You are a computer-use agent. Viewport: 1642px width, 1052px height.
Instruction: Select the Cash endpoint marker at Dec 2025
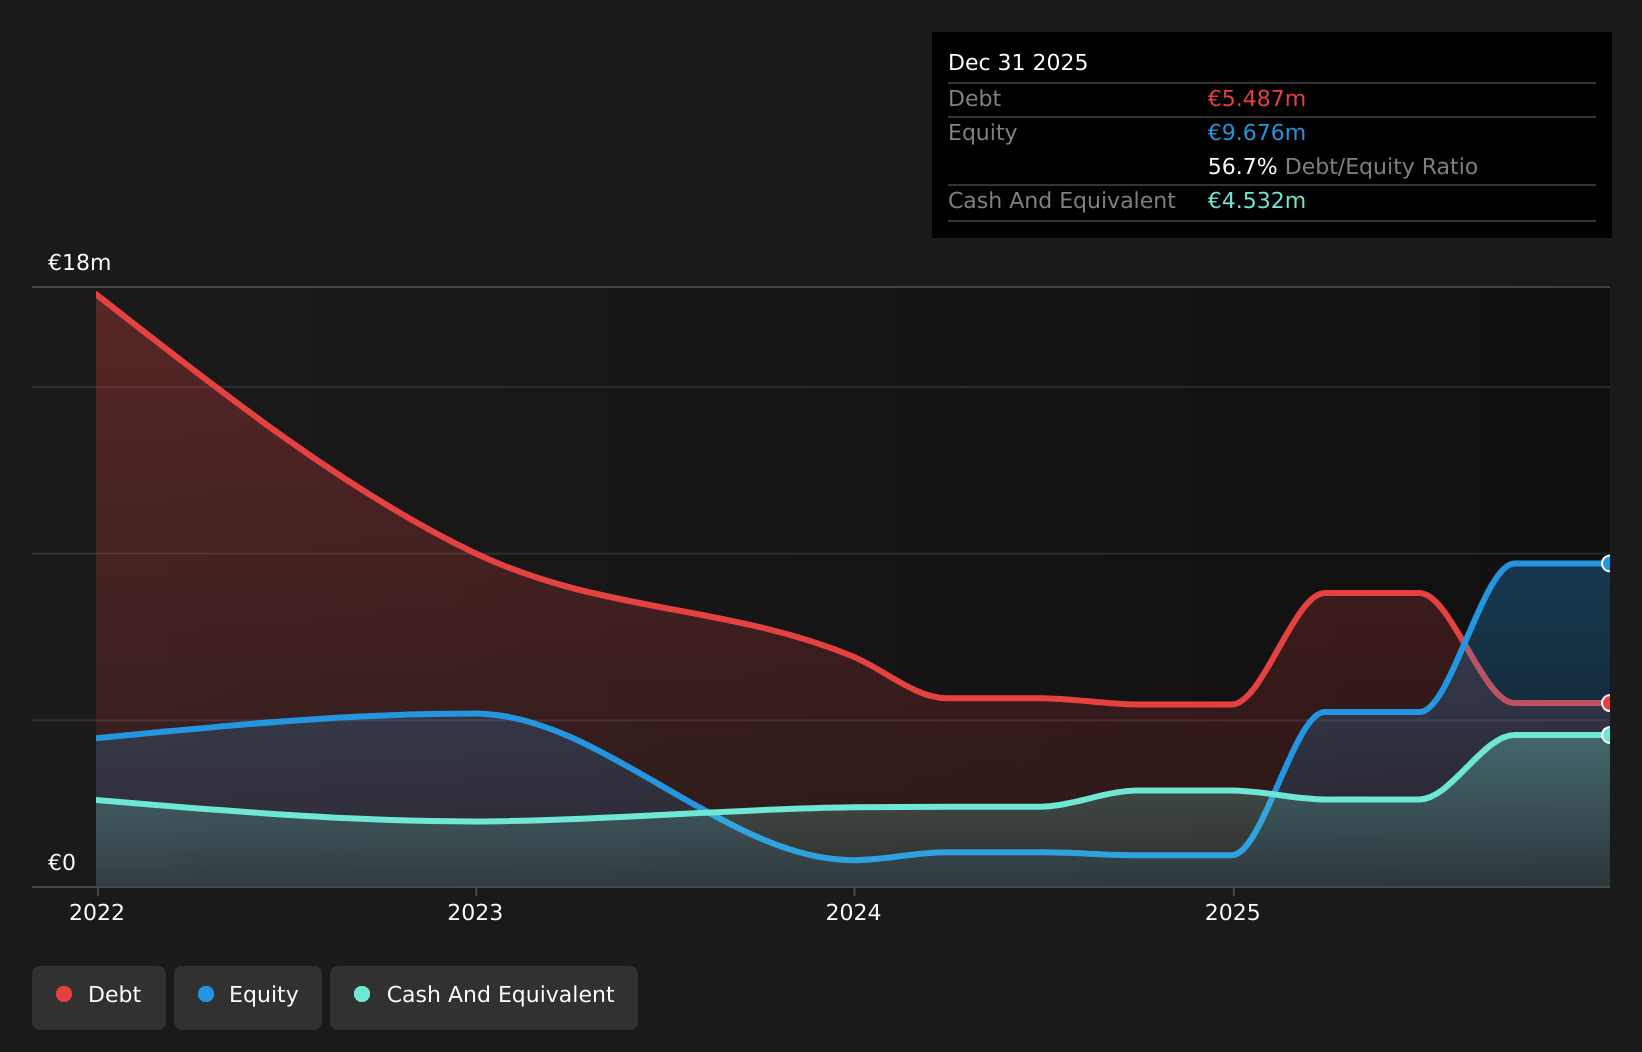[1608, 735]
